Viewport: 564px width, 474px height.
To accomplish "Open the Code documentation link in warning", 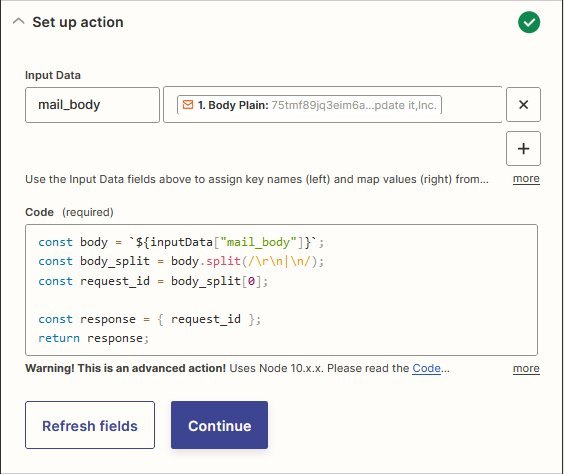I will [427, 368].
